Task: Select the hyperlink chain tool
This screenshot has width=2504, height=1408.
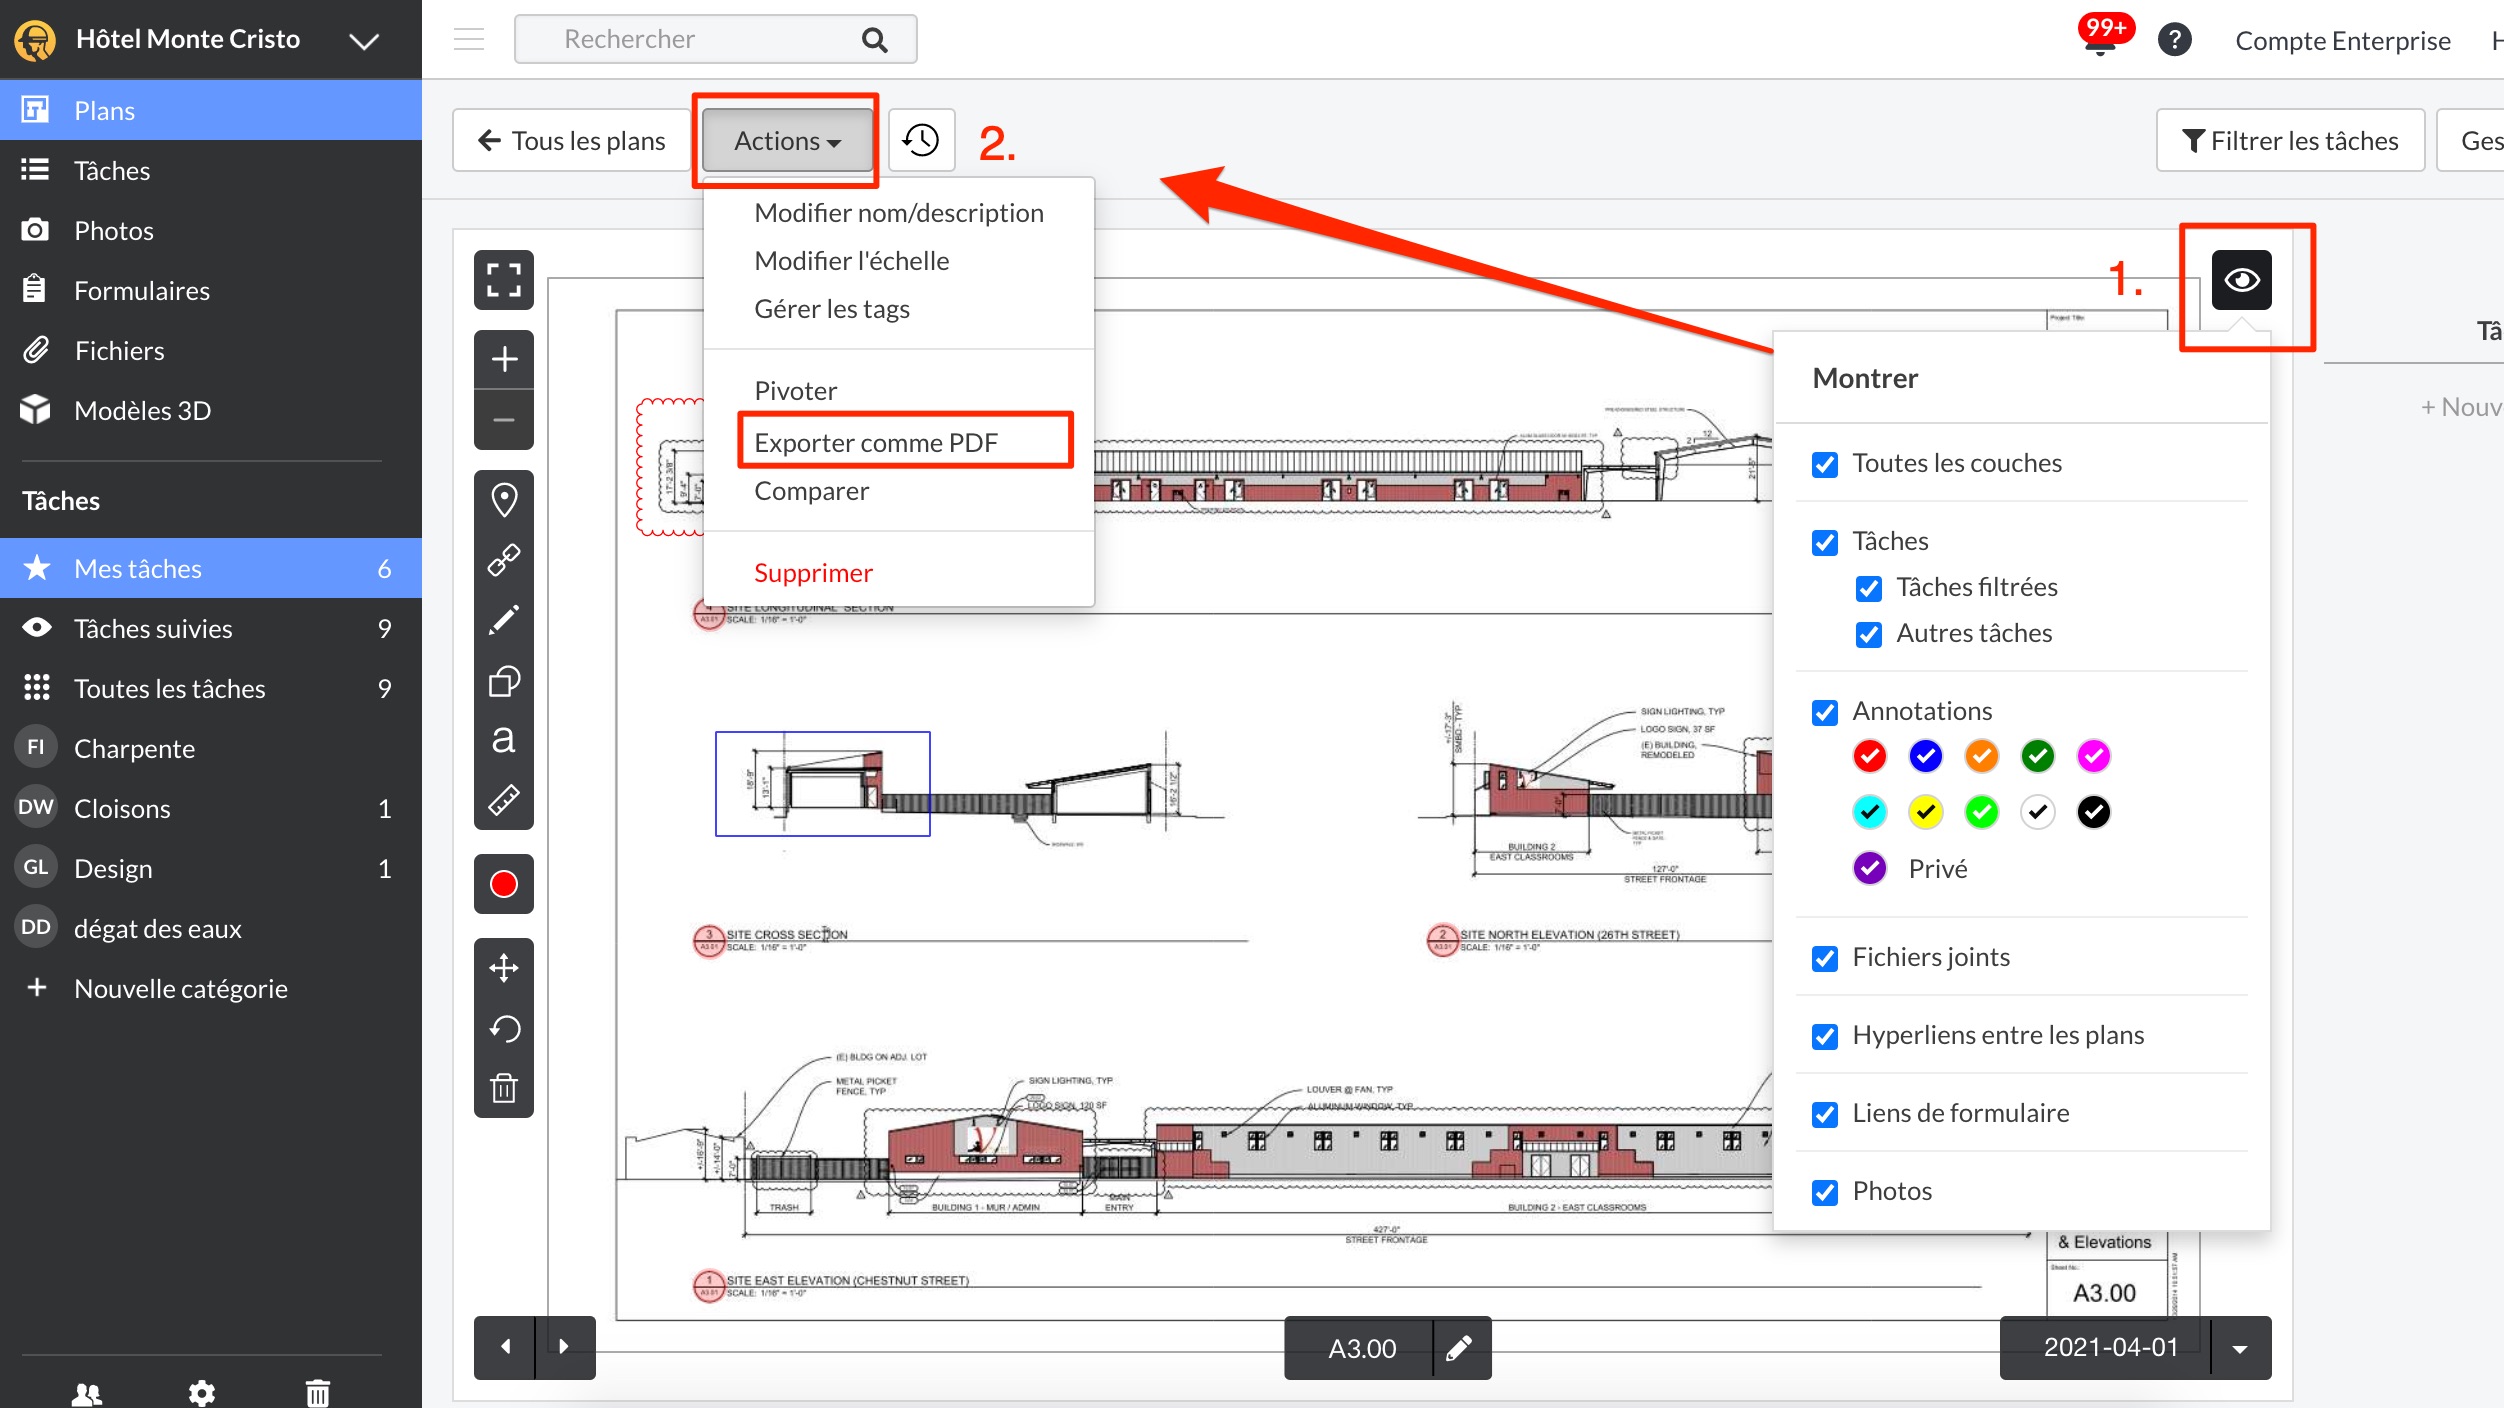Action: pyautogui.click(x=504, y=560)
